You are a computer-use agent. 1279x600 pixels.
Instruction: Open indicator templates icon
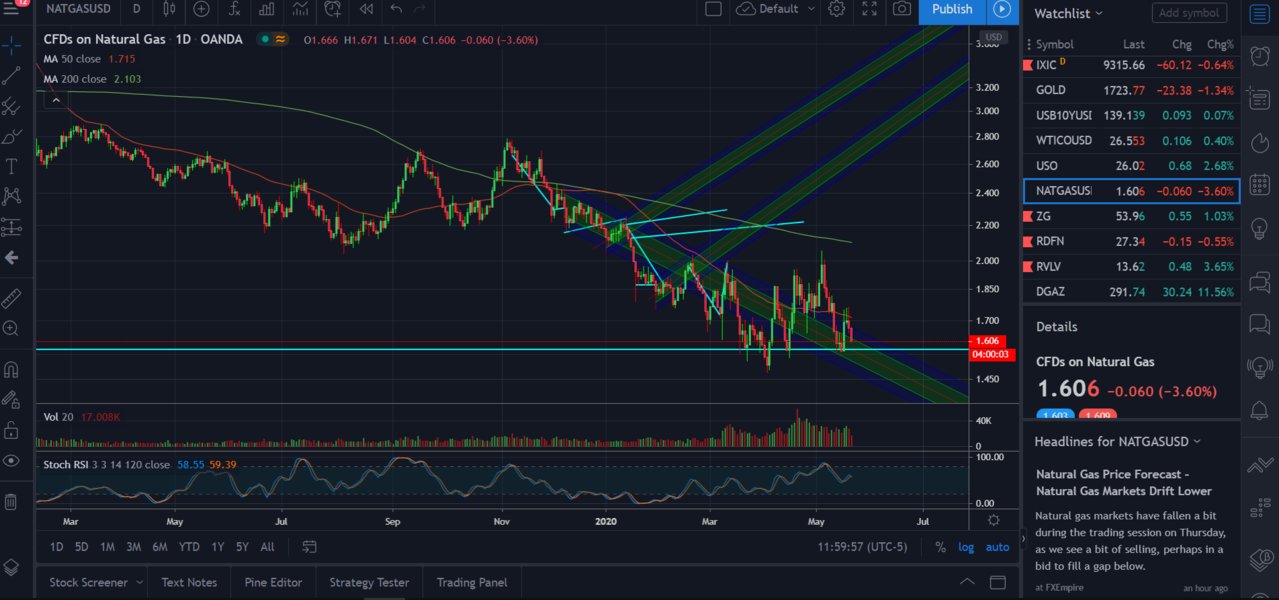[300, 9]
